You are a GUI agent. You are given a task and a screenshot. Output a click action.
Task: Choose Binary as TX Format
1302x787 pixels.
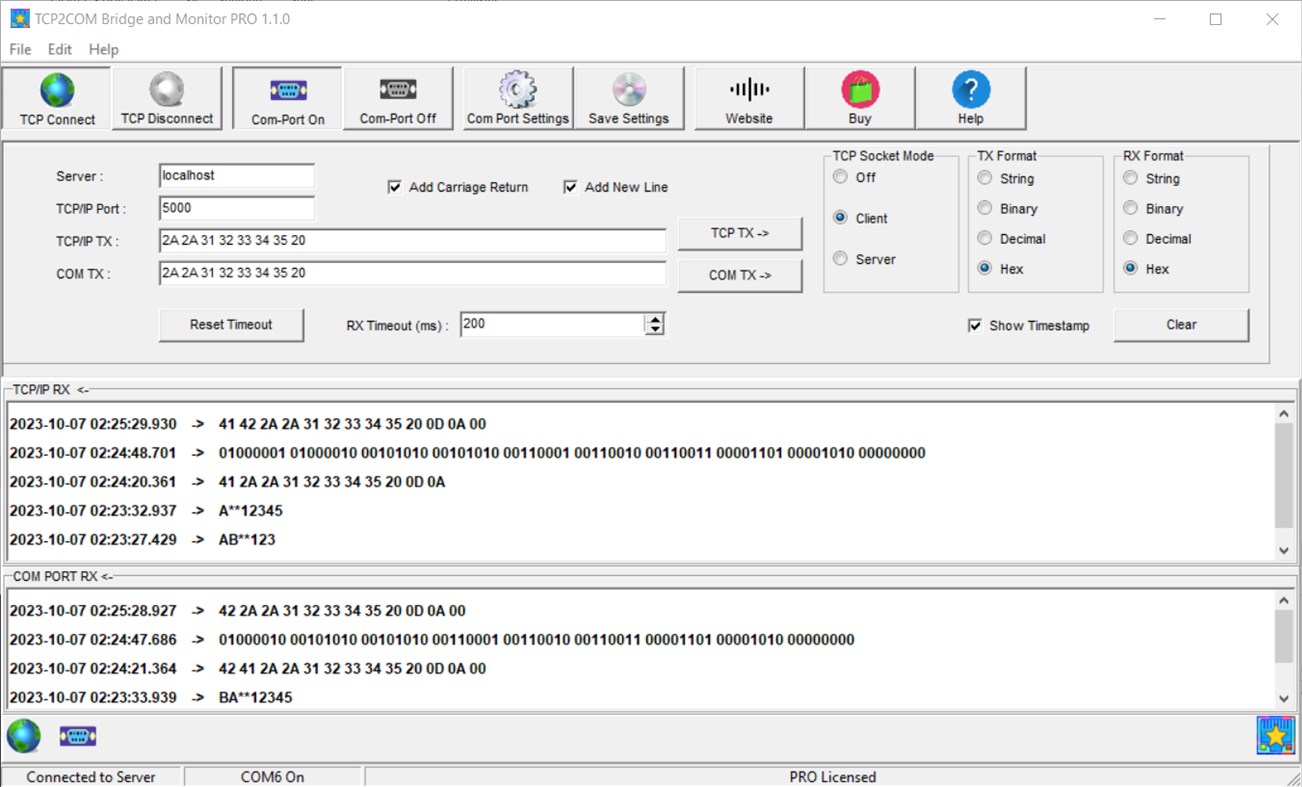pyautogui.click(x=984, y=208)
